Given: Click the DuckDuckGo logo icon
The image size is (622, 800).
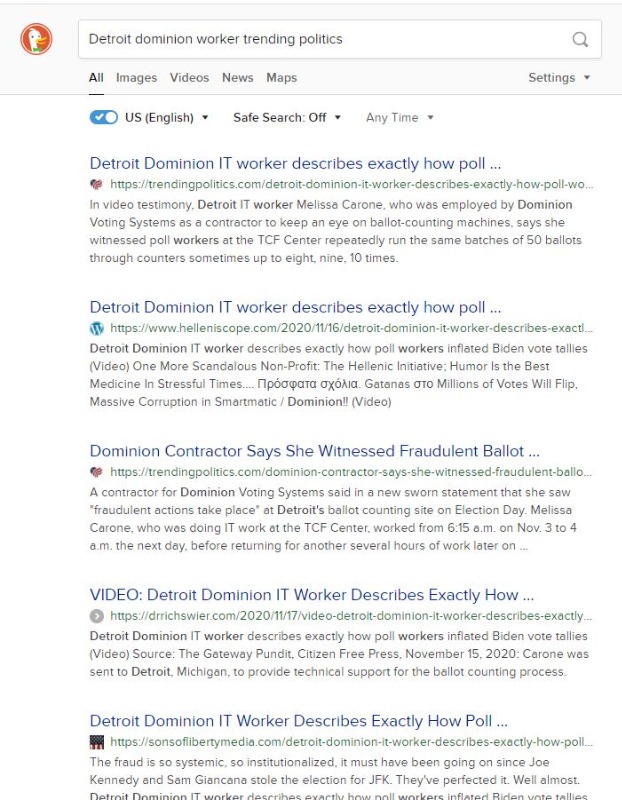Looking at the screenshot, I should tap(37, 39).
